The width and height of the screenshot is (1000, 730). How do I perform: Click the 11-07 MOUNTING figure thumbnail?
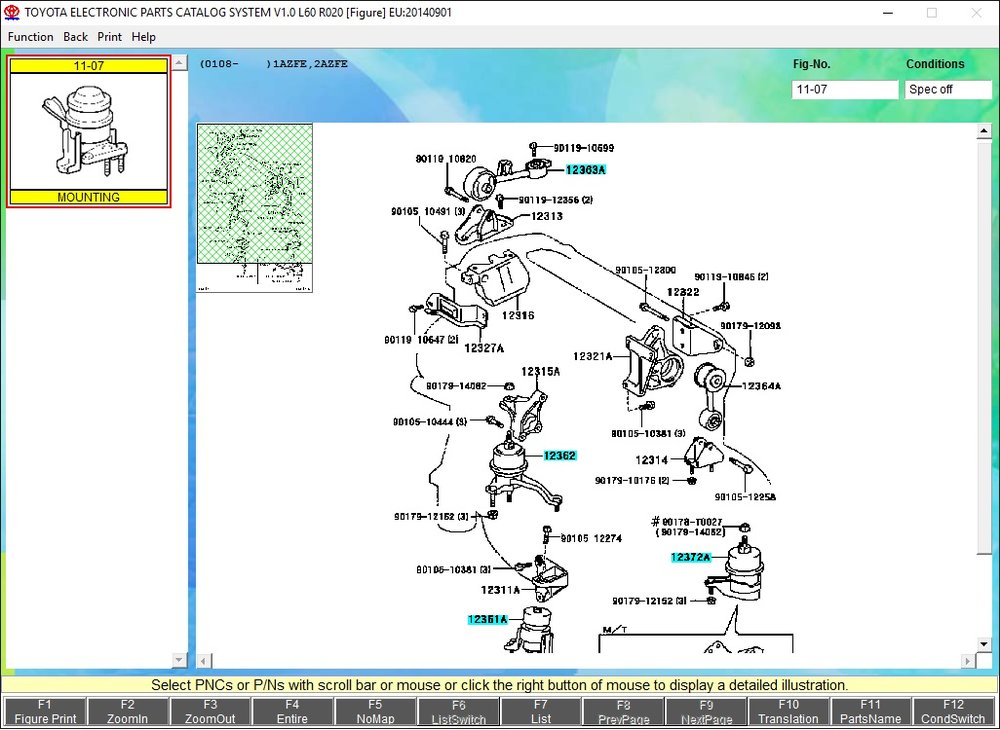pos(89,131)
